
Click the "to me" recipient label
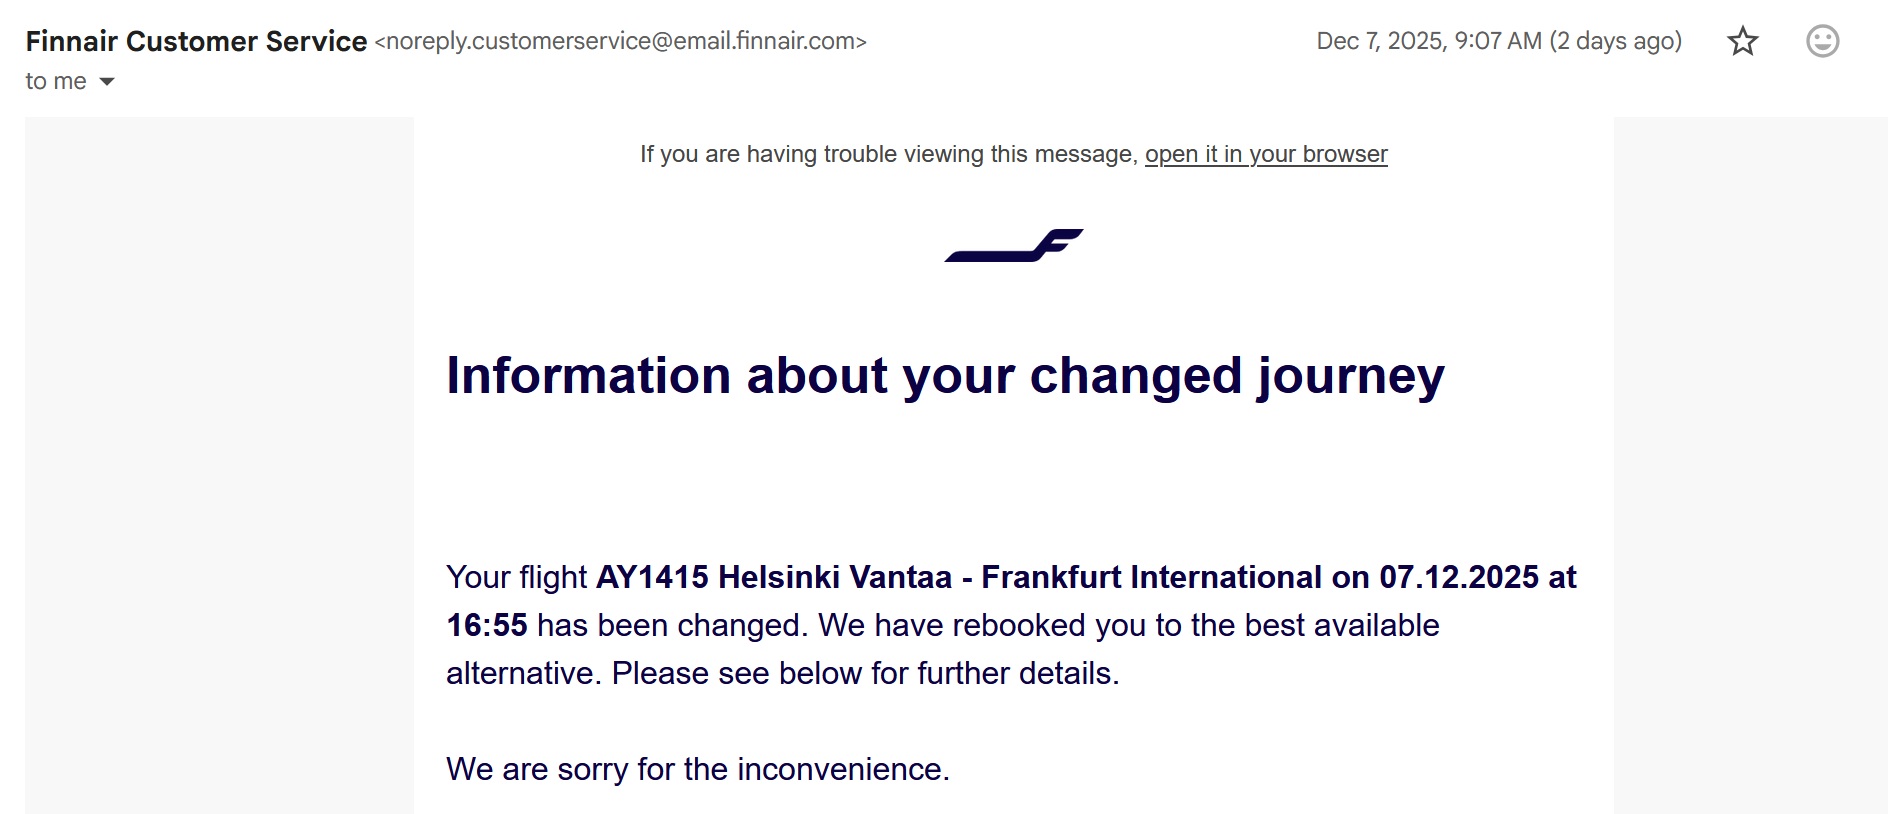55,82
